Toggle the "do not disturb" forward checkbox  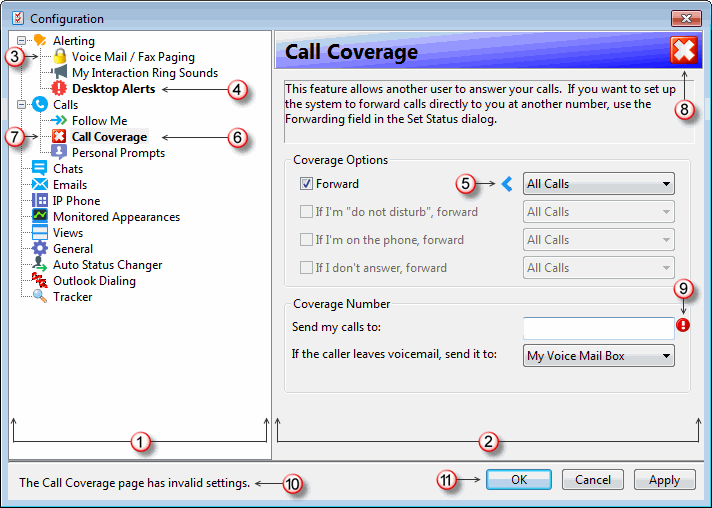pyautogui.click(x=307, y=212)
